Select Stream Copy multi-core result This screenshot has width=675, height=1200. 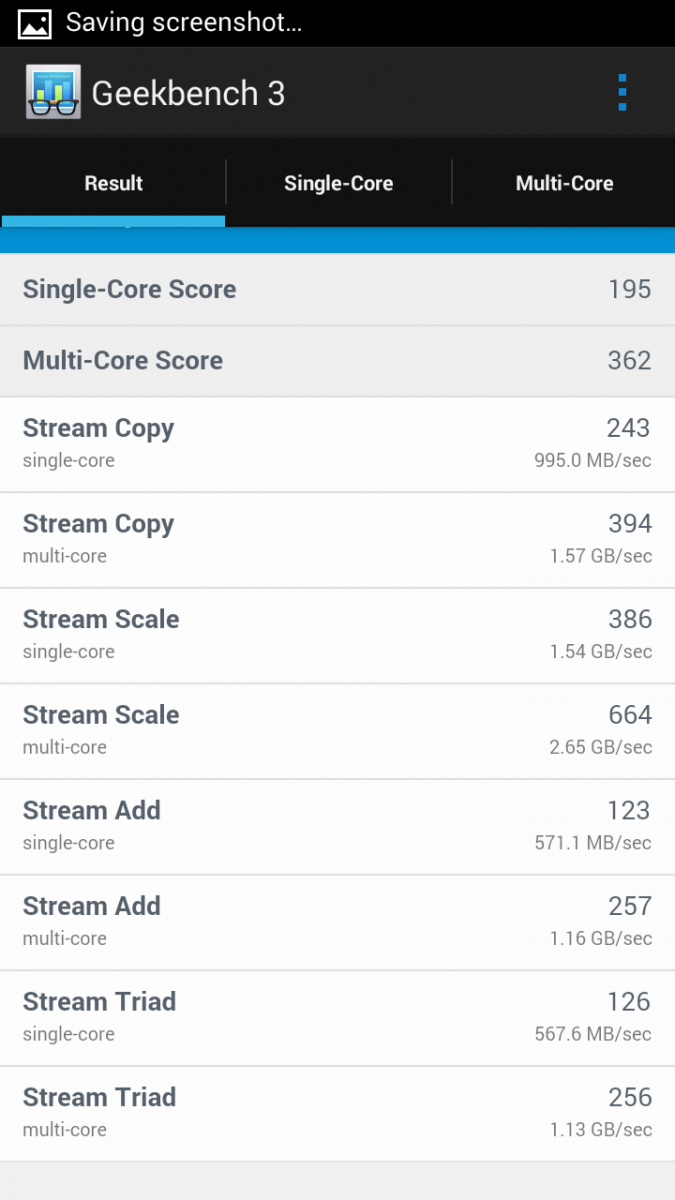pyautogui.click(x=337, y=540)
